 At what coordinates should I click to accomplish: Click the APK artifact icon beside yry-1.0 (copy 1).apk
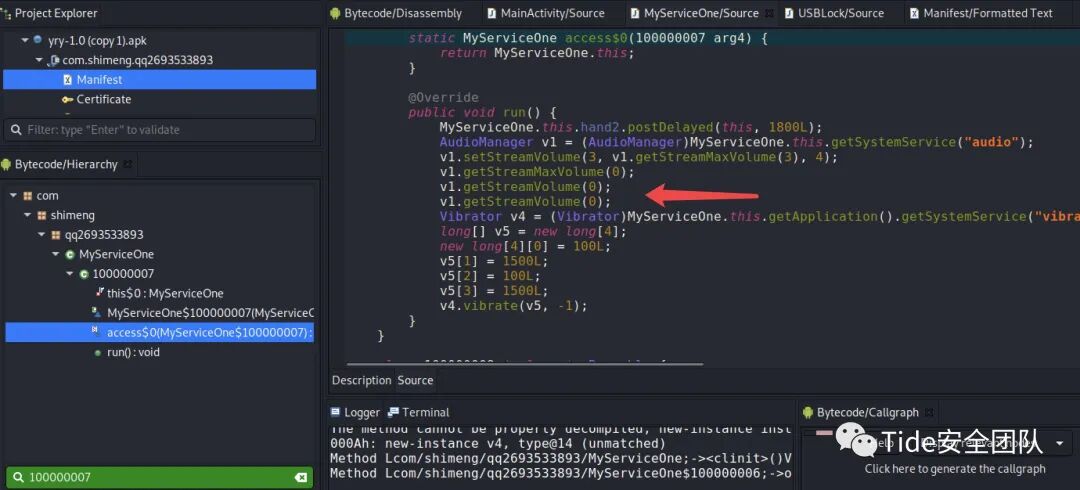(37, 41)
